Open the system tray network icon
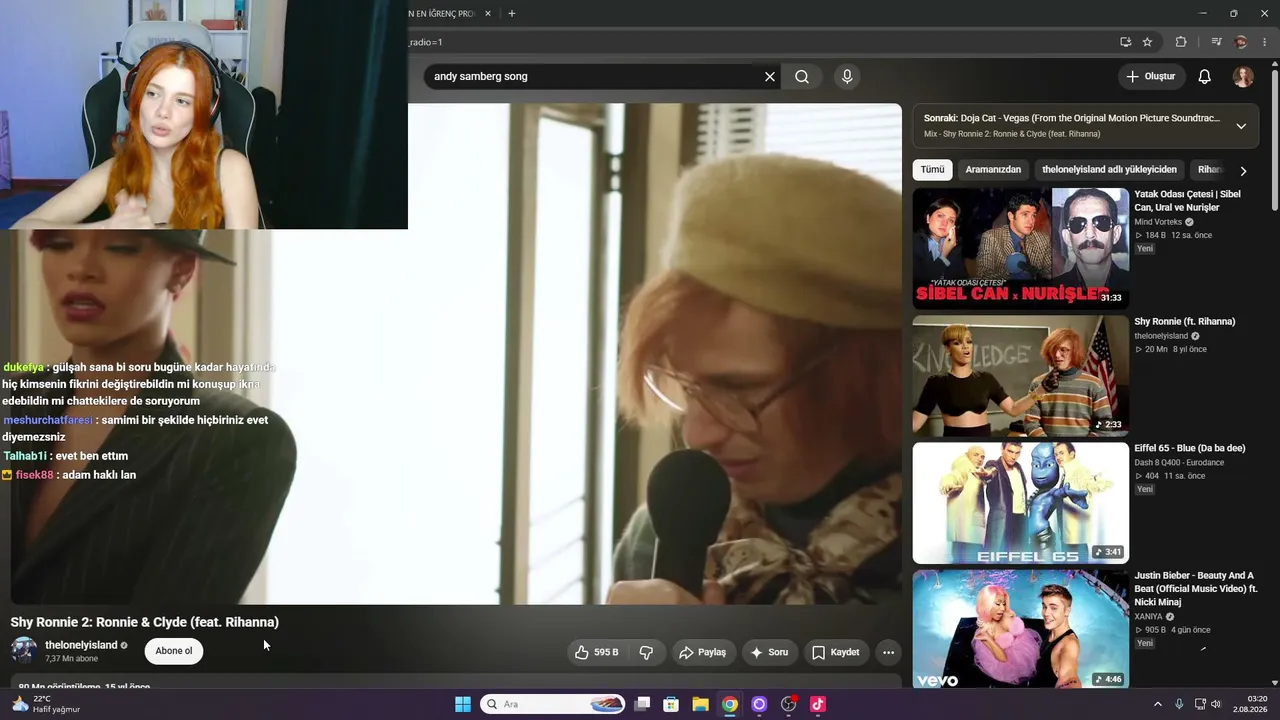The width and height of the screenshot is (1280, 720). tap(1200, 704)
